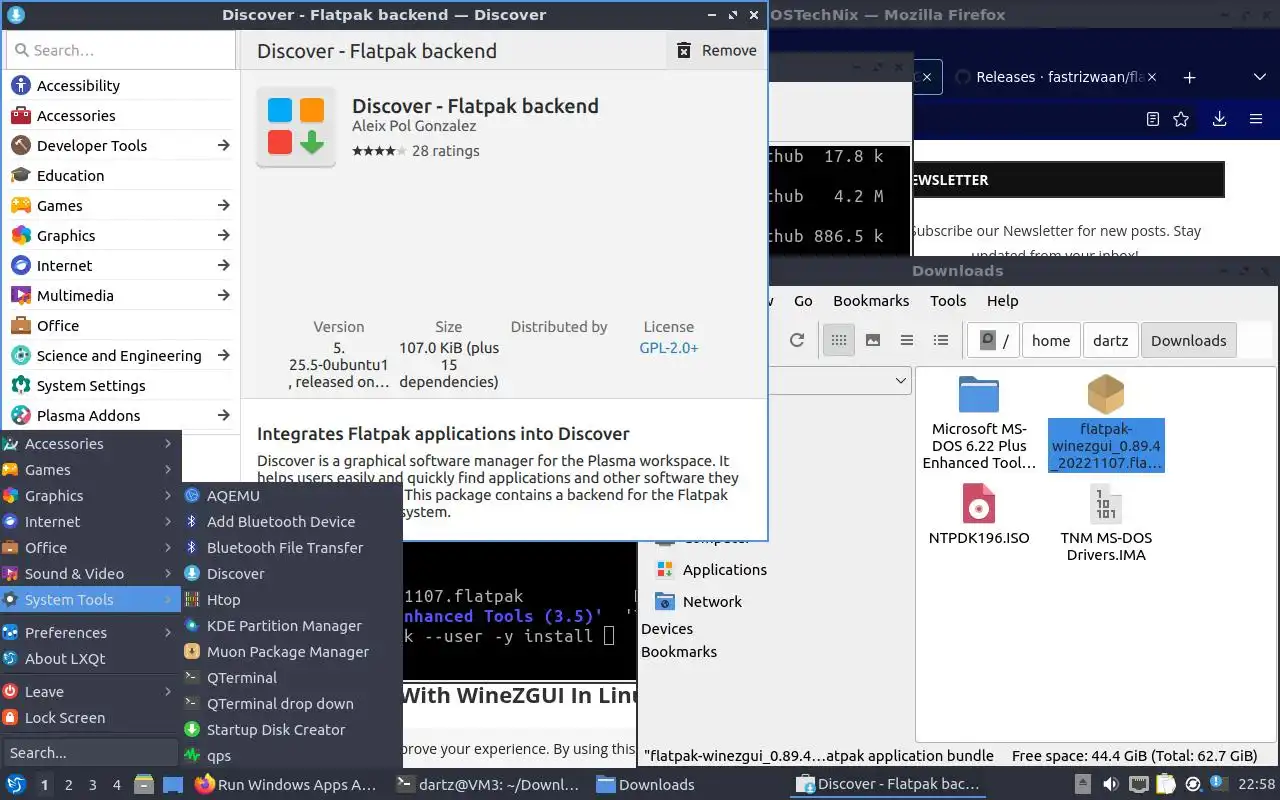Open GPL-2.0+ license link
Screen dimensions: 1280x800
pyautogui.click(x=669, y=348)
